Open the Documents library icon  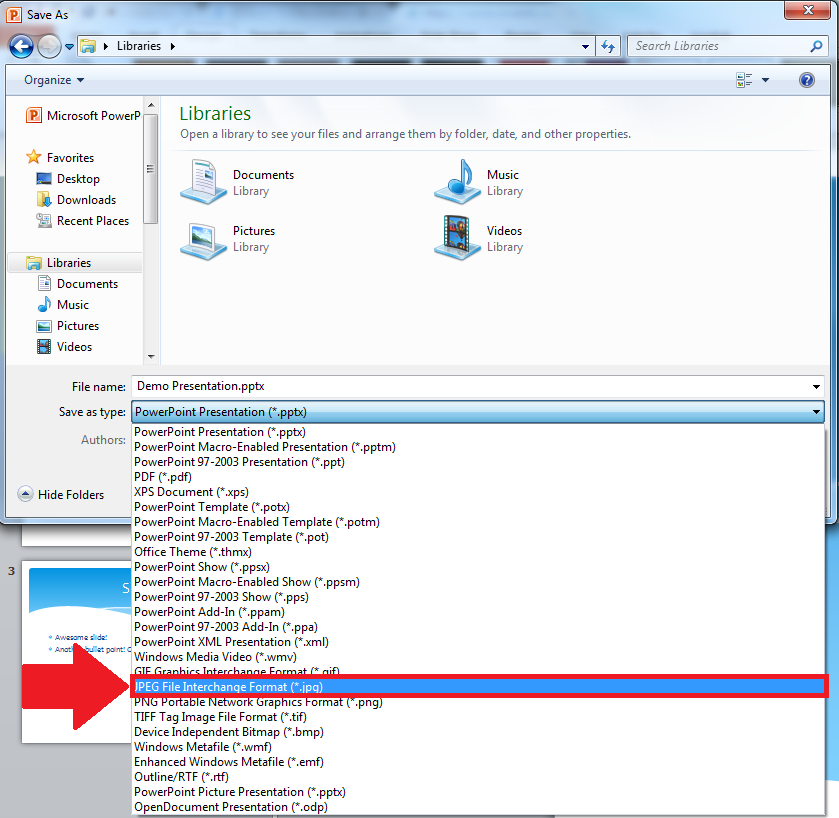tap(203, 182)
